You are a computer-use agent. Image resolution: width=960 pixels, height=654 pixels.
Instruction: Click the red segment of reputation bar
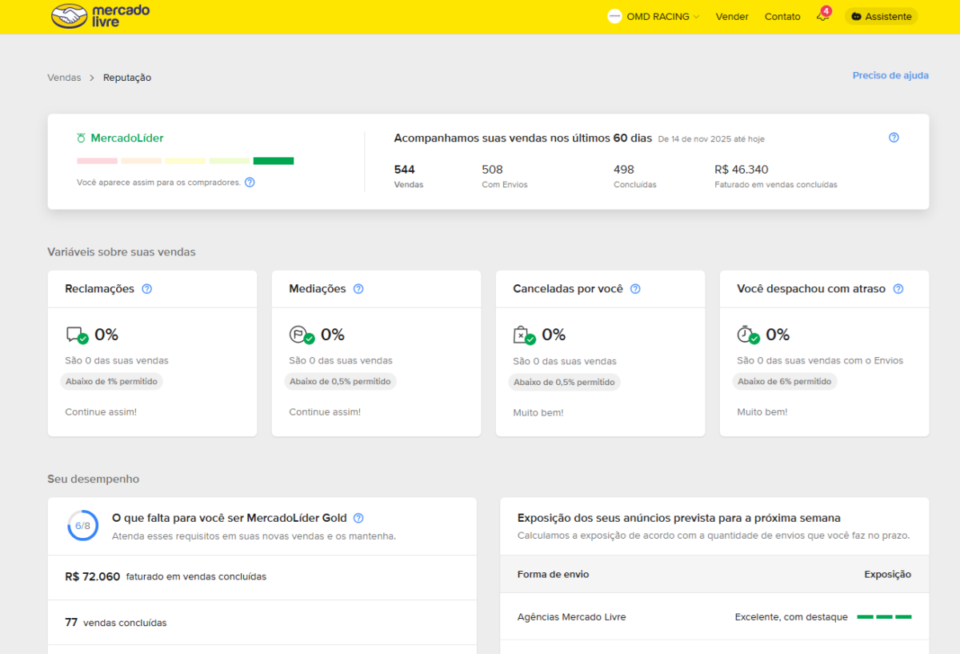(97, 161)
